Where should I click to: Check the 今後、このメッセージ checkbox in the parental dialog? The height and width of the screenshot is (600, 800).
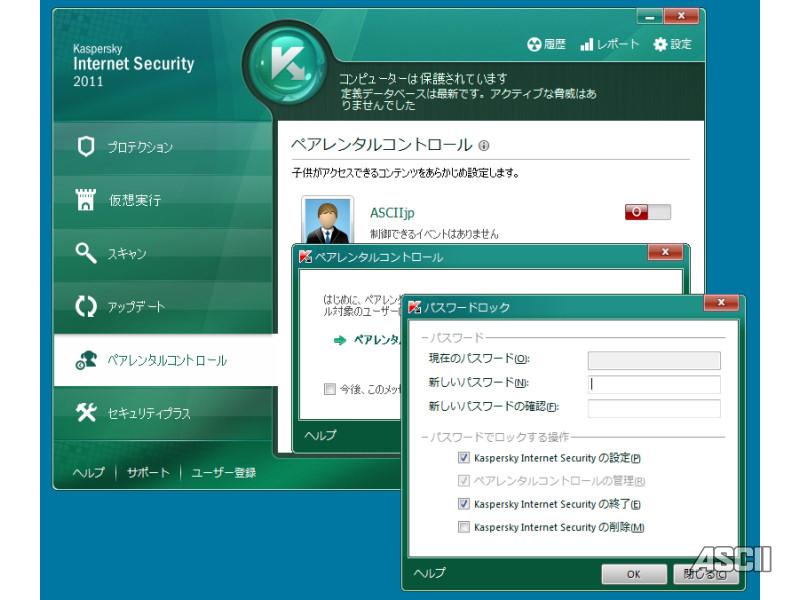tap(330, 389)
